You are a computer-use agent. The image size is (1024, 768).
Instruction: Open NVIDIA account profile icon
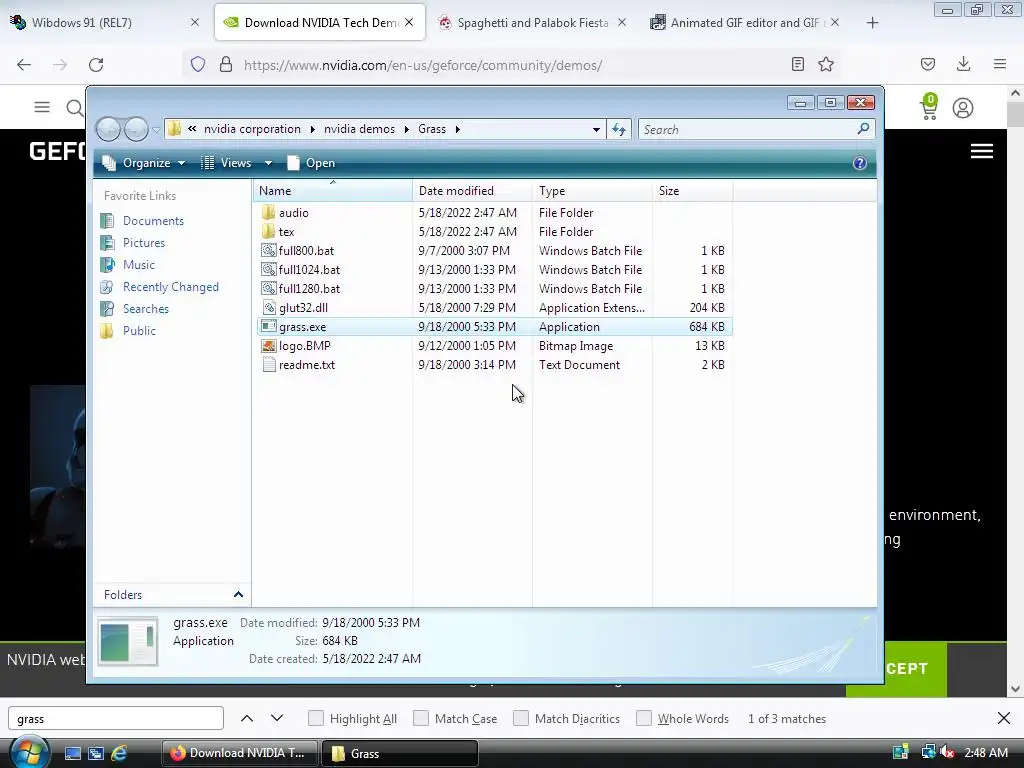963,108
